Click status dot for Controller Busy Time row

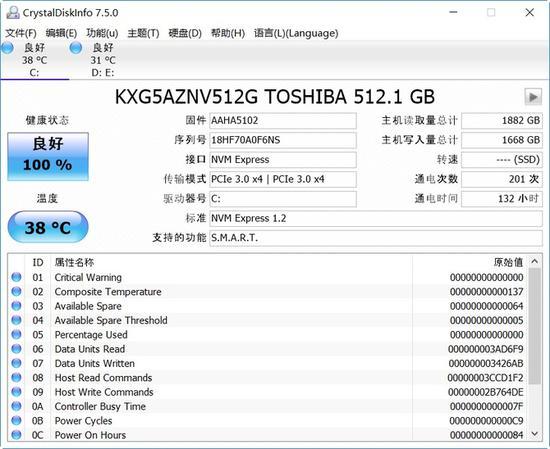(x=16, y=406)
